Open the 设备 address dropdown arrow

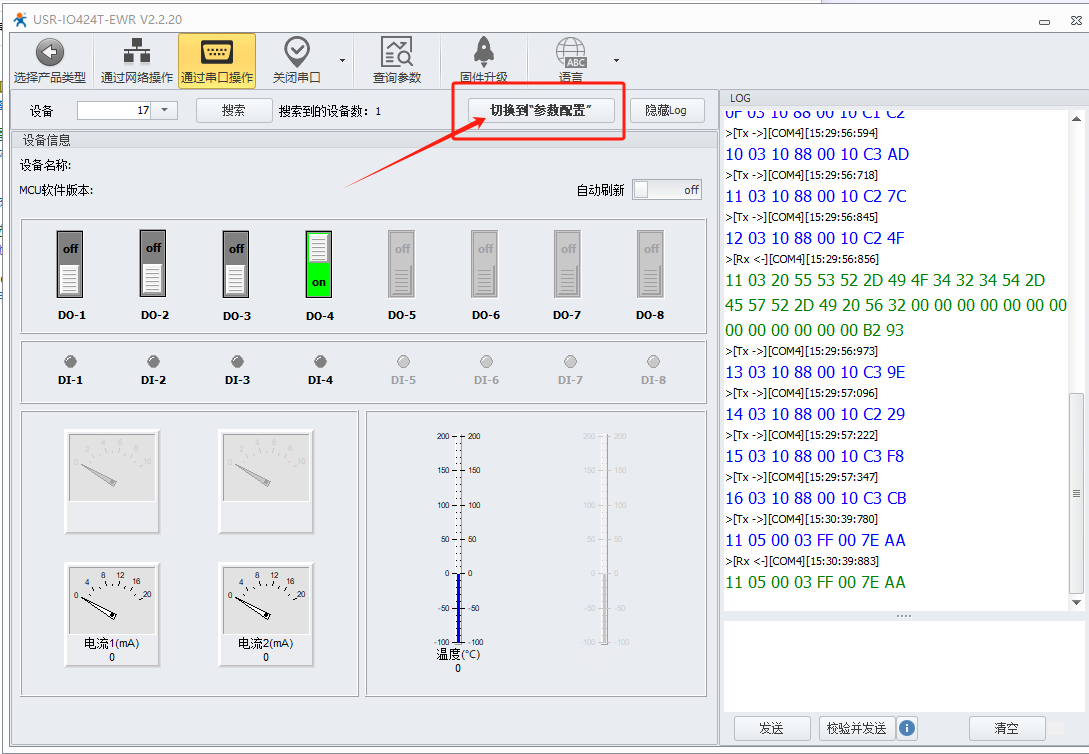pos(165,110)
